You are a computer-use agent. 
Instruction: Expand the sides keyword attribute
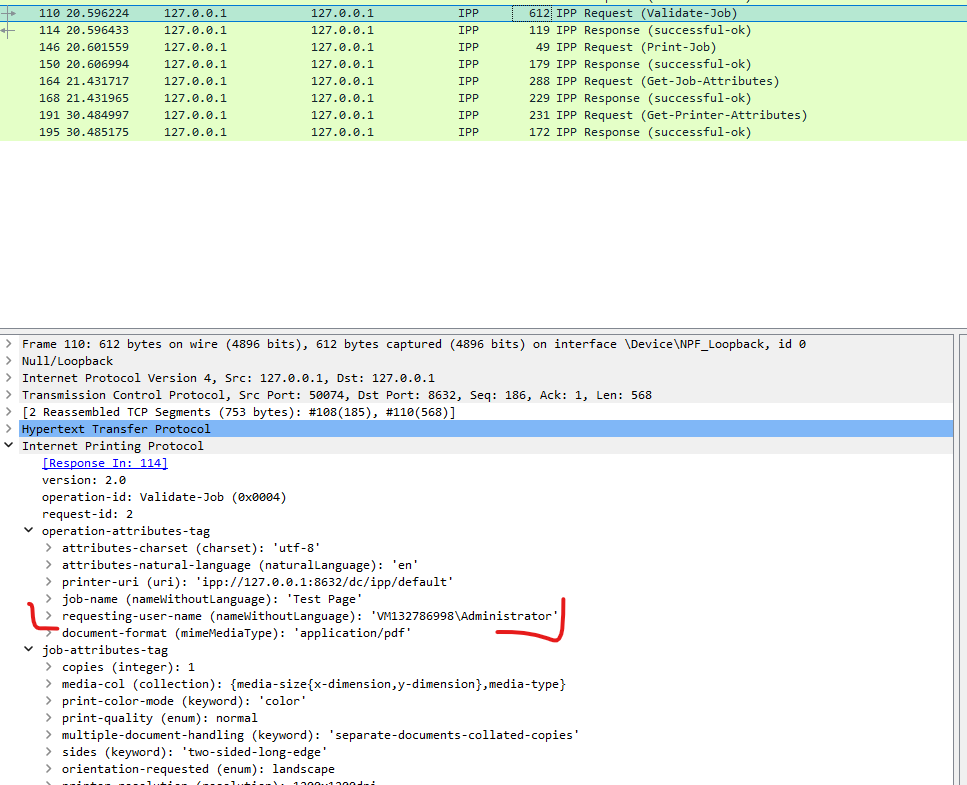point(47,751)
